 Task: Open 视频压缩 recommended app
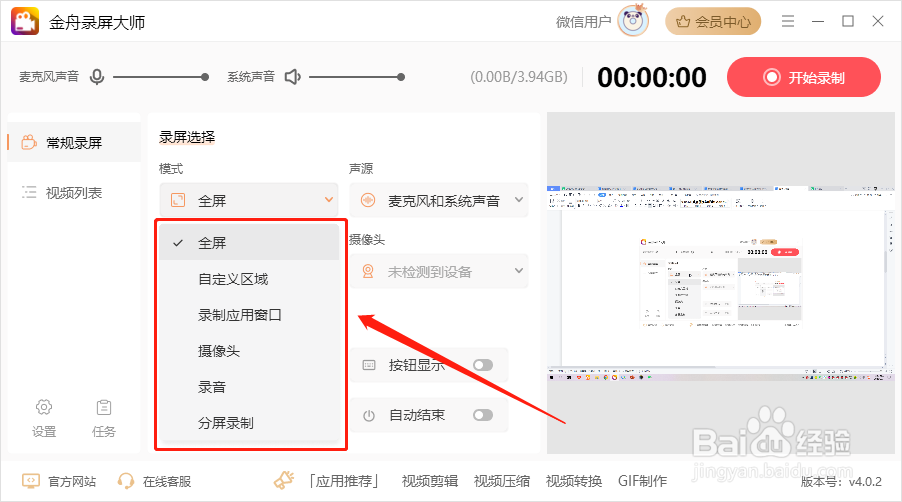pyautogui.click(x=502, y=481)
